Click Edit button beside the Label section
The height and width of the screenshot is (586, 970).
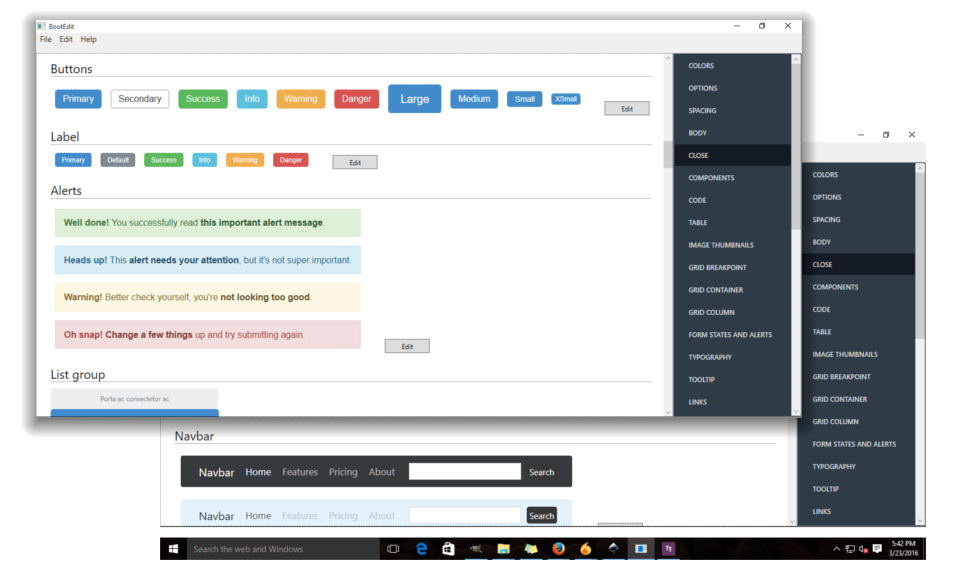coord(354,162)
